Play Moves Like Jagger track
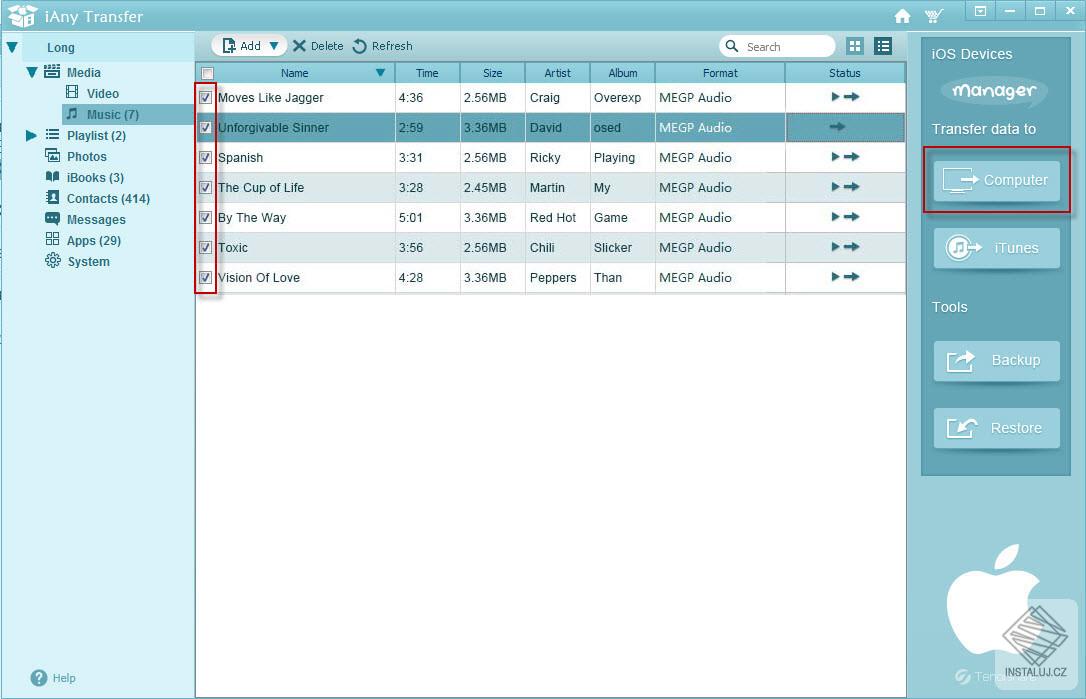This screenshot has width=1086, height=699. coord(835,97)
